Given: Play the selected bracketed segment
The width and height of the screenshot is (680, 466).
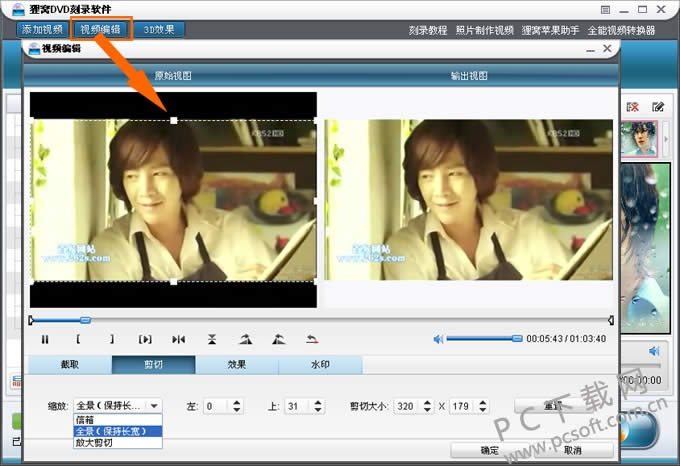Looking at the screenshot, I should coord(145,339).
